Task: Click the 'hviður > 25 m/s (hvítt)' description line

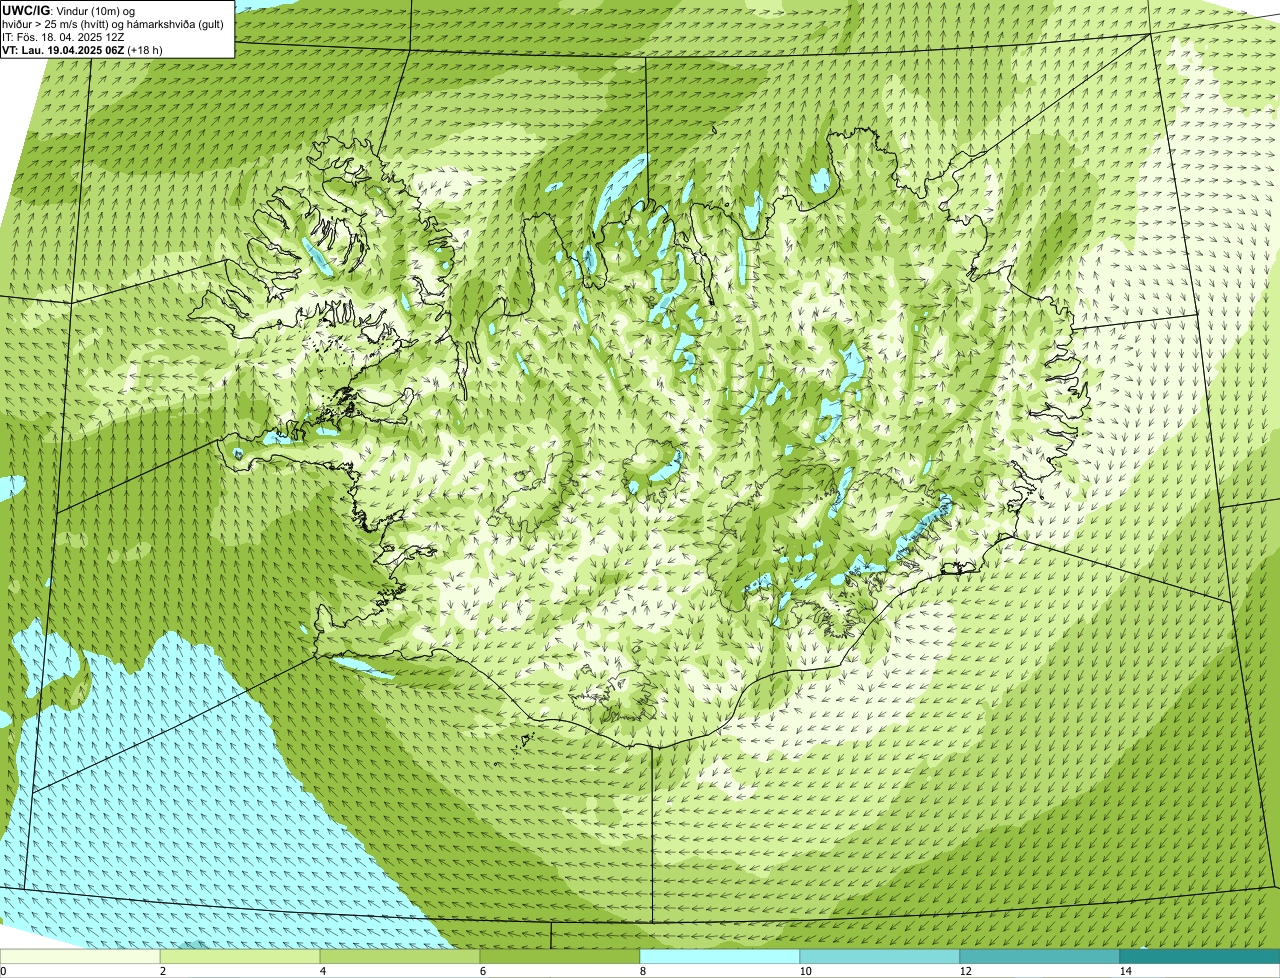Action: pyautogui.click(x=113, y=24)
